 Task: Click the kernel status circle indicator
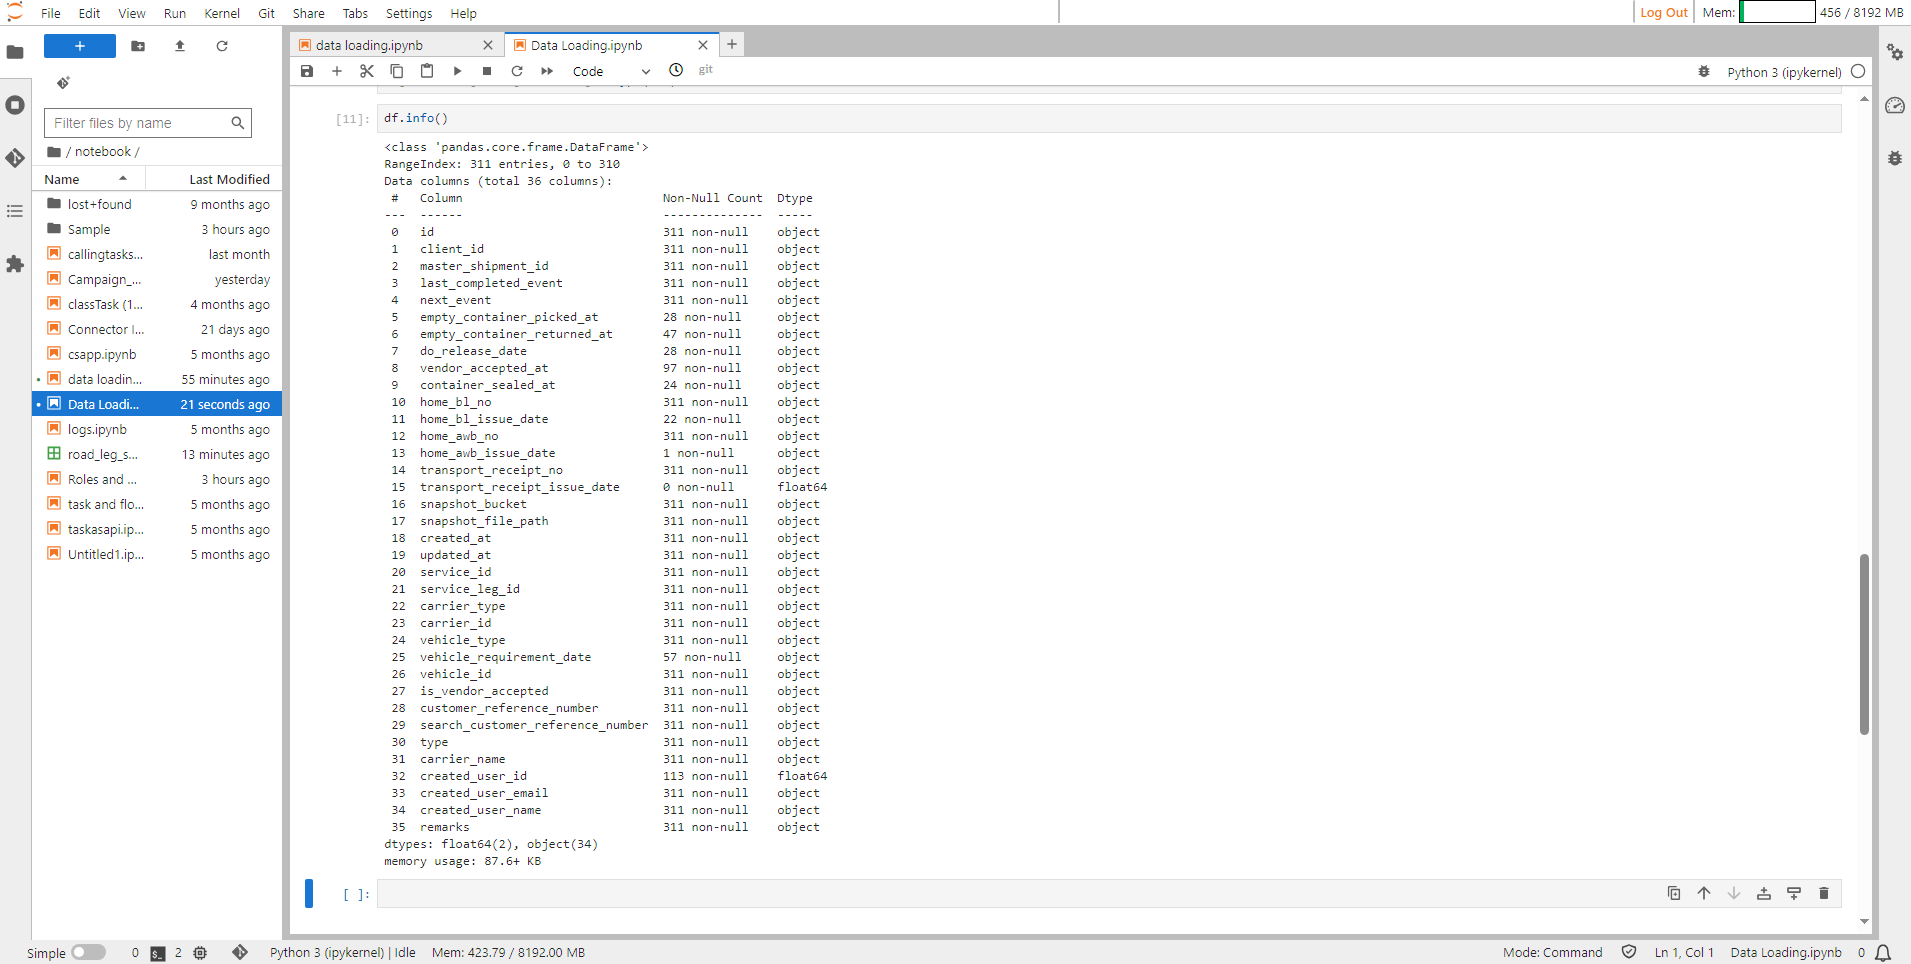(1858, 71)
